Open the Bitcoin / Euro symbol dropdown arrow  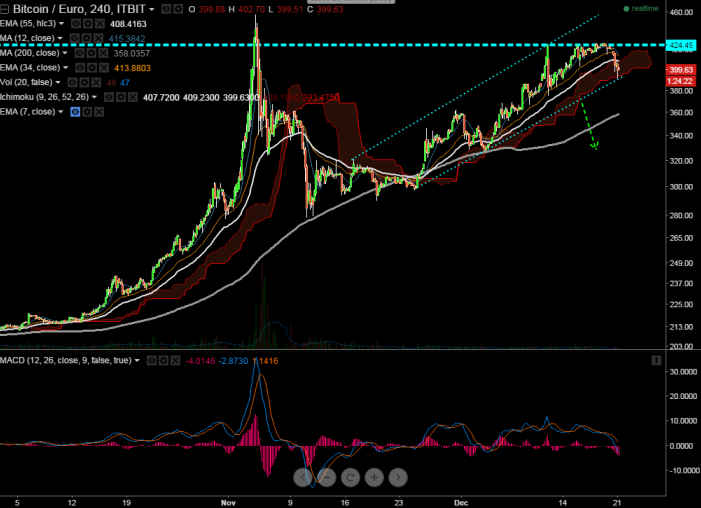(152, 9)
